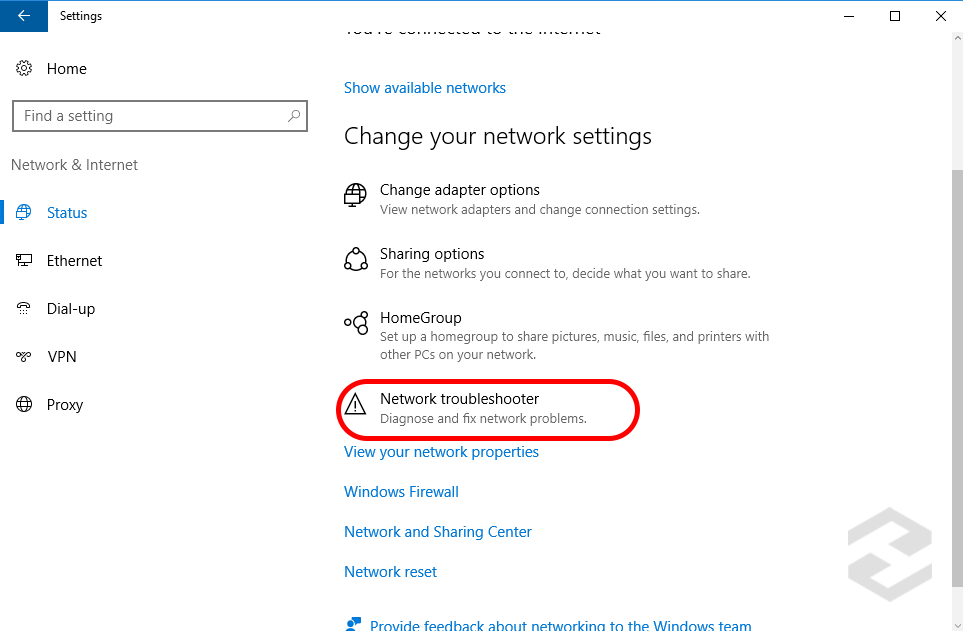Image resolution: width=963 pixels, height=631 pixels.
Task: Open Network and Sharing Center link
Action: [438, 532]
